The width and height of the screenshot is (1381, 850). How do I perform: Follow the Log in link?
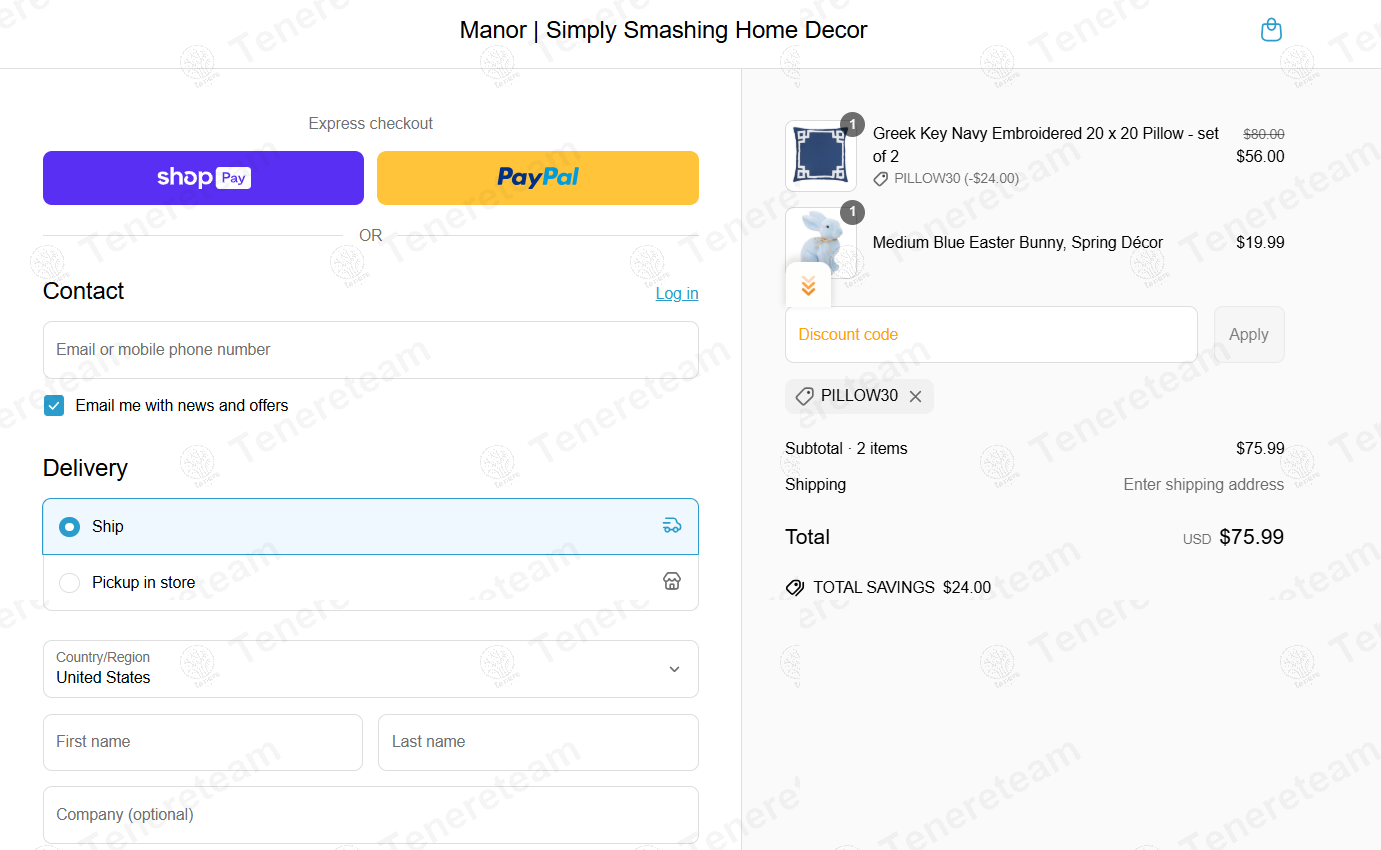[677, 293]
